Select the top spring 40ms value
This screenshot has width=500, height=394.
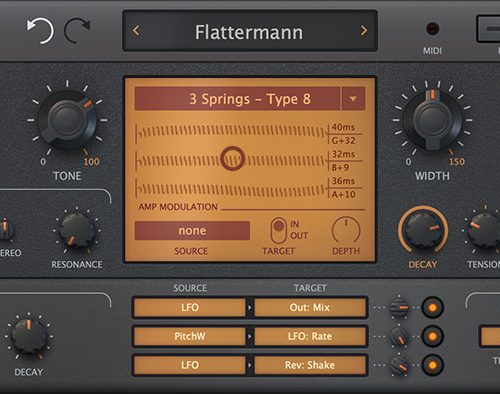343,127
